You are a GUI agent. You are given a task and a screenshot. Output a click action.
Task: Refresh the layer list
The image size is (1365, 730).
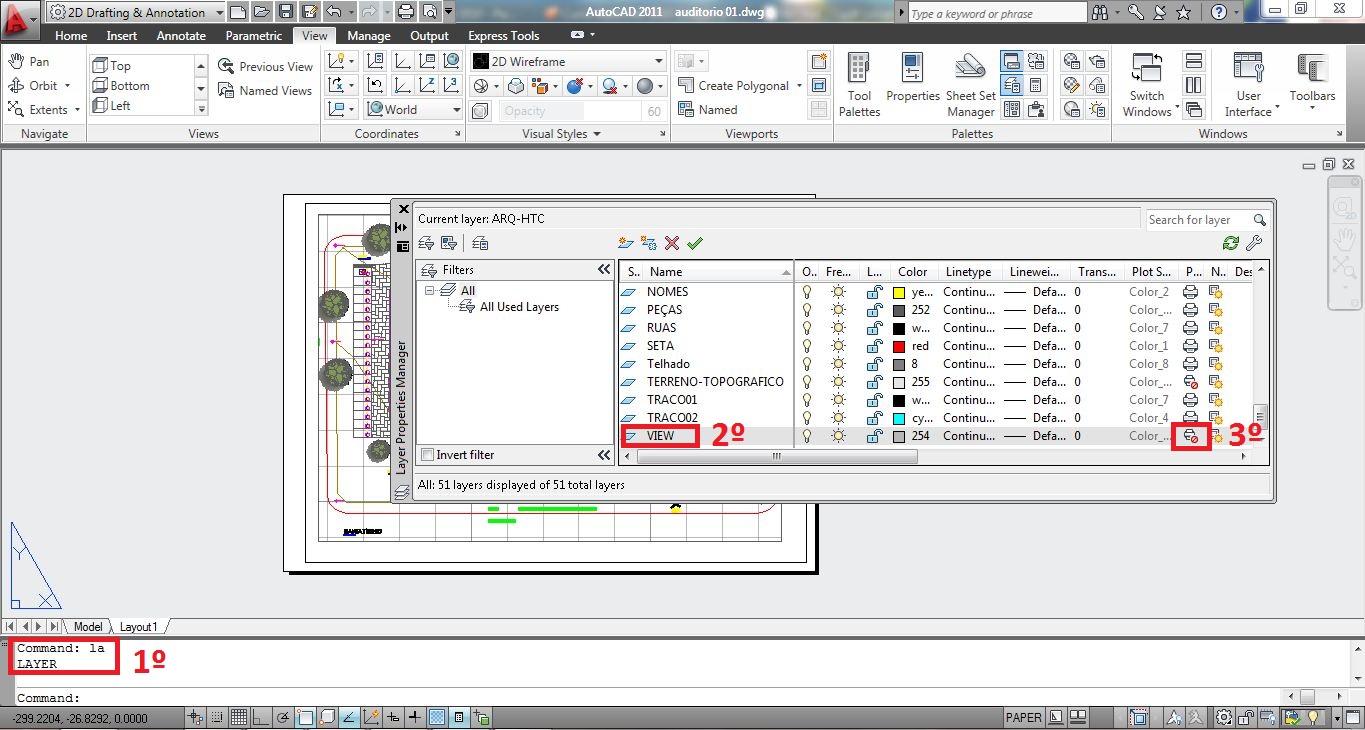tap(1231, 243)
